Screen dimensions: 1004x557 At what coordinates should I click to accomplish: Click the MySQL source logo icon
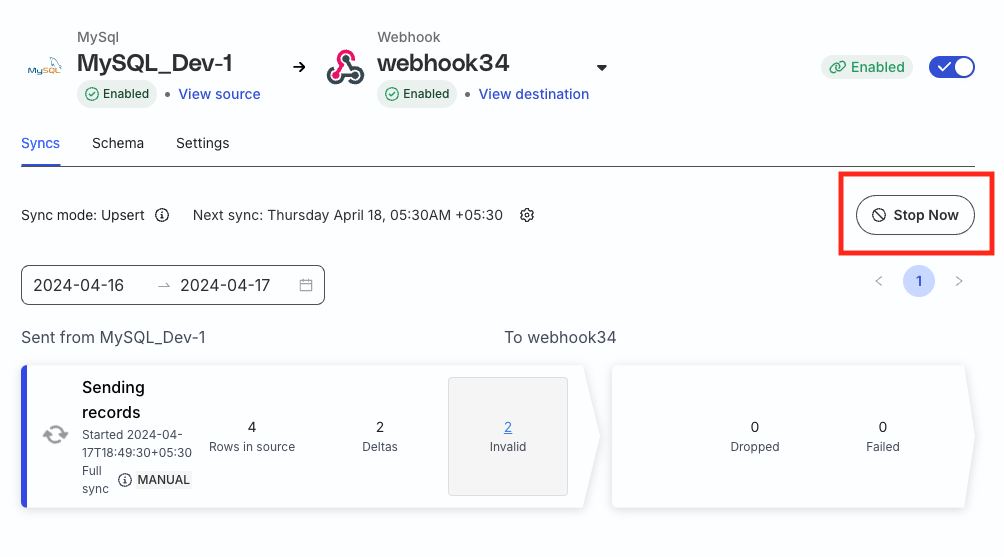[44, 67]
